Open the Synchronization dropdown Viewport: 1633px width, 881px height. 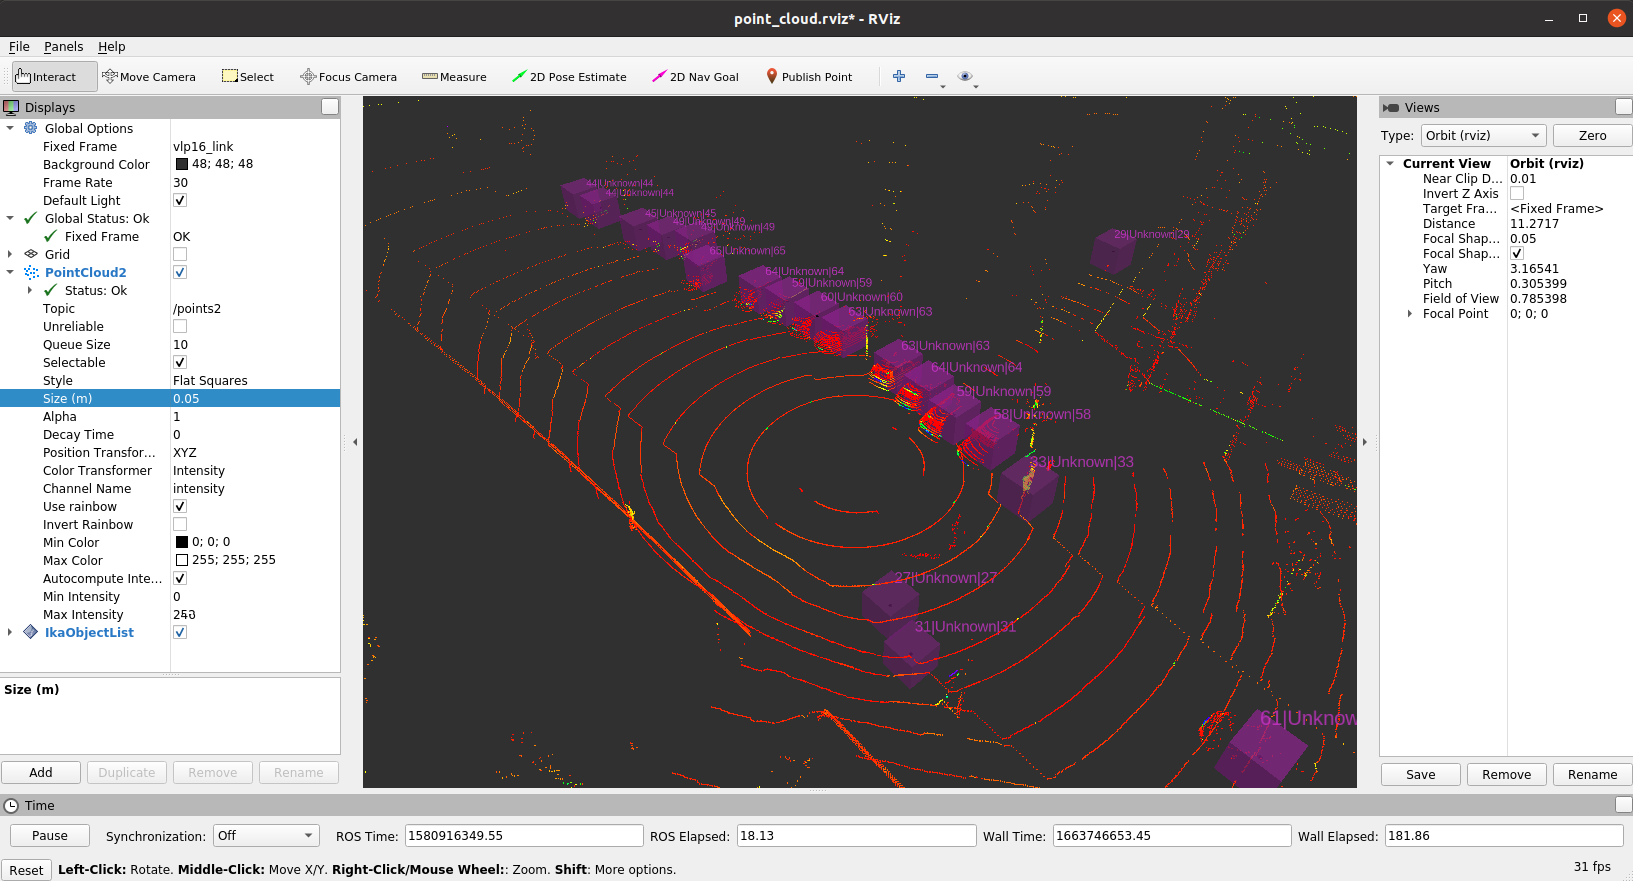tap(265, 836)
